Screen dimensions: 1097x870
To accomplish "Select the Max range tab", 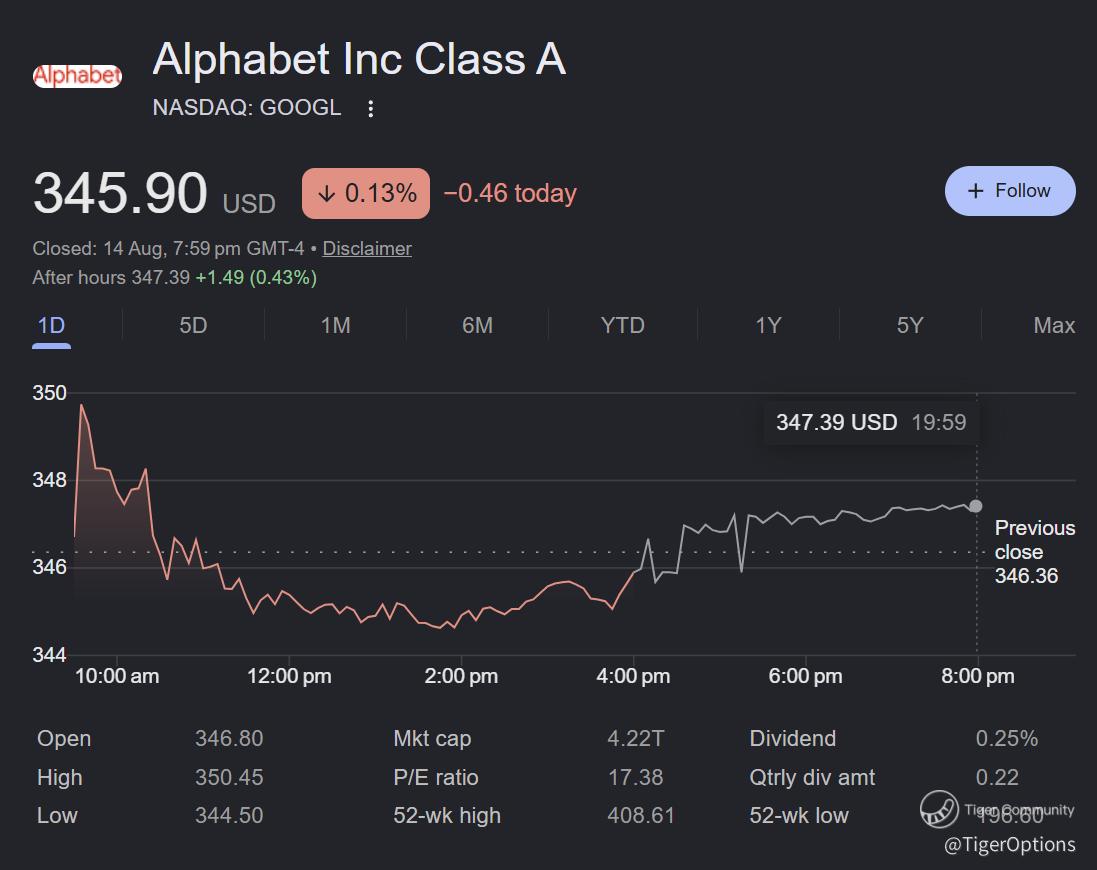I will 1054,326.
